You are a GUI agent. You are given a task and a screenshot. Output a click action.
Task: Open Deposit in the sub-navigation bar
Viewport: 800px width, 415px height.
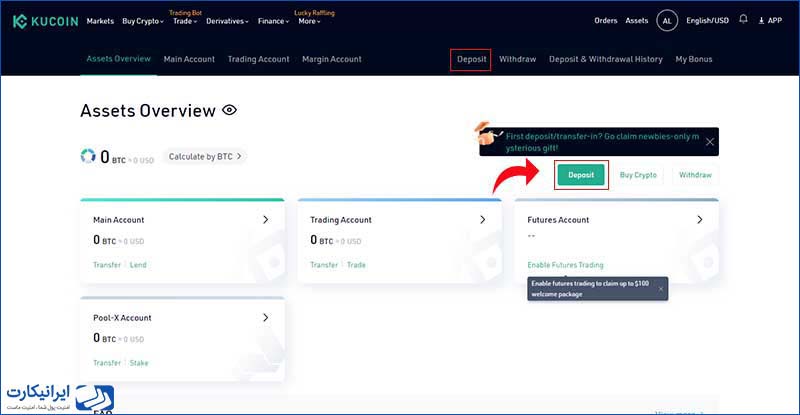click(x=471, y=59)
